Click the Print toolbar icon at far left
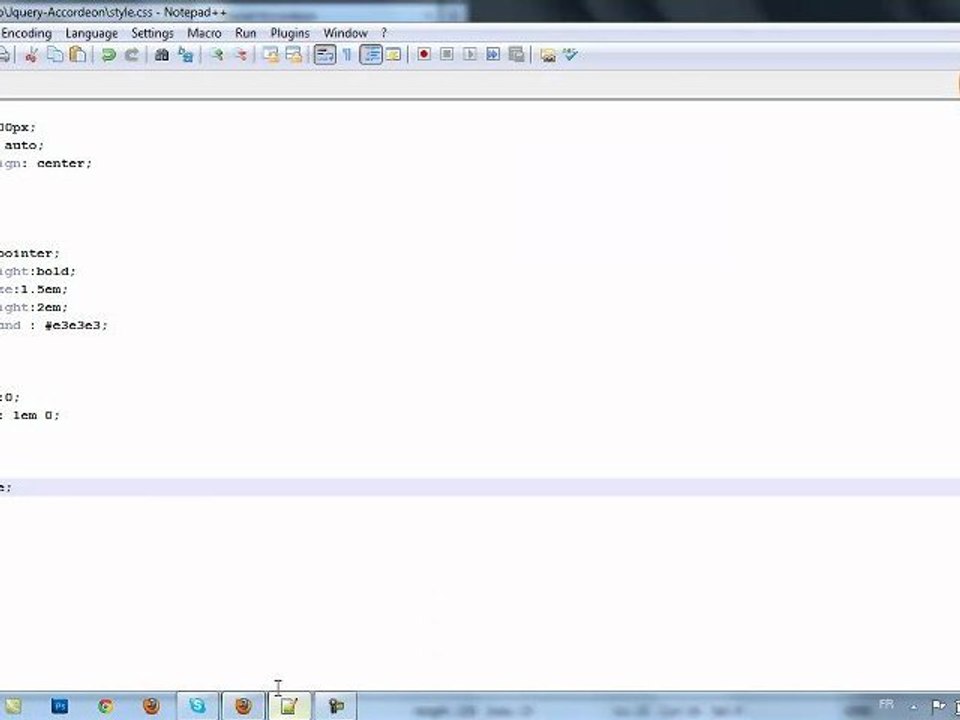 pos(4,54)
